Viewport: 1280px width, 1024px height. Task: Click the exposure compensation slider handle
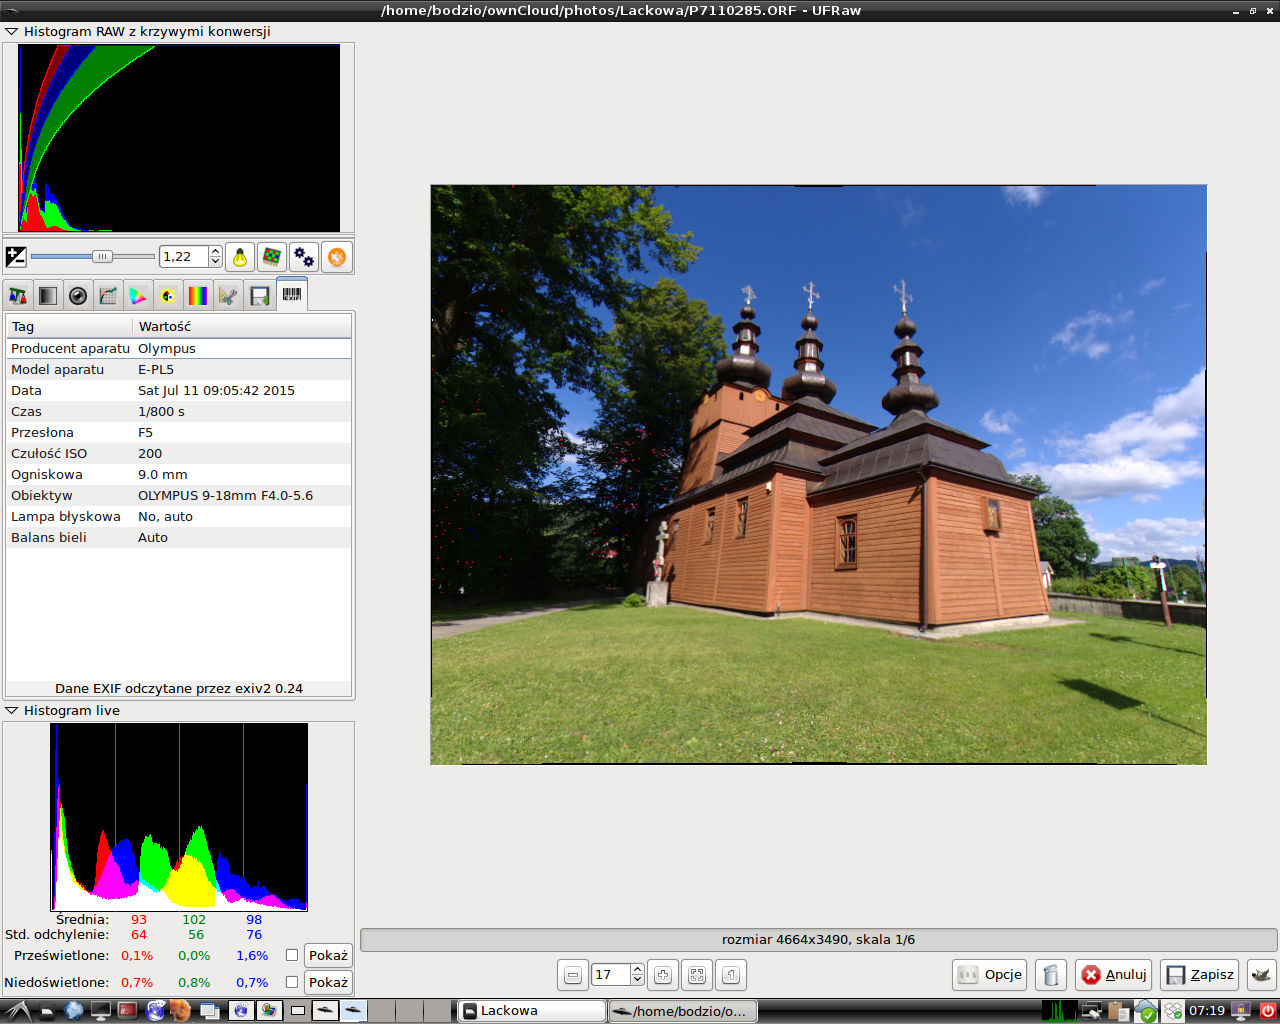point(102,257)
